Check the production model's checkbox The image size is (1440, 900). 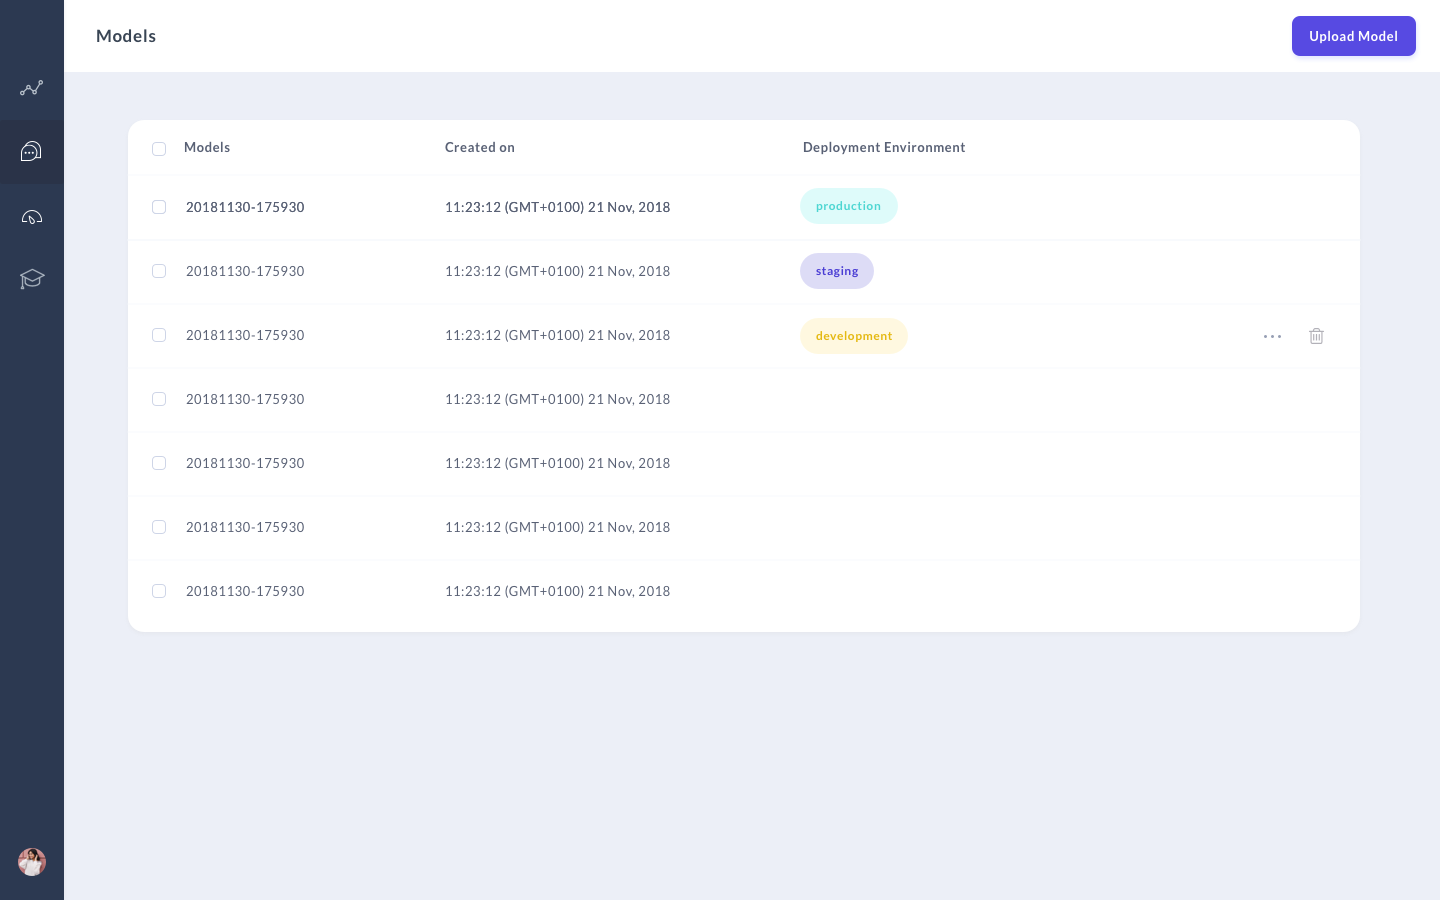point(159,207)
